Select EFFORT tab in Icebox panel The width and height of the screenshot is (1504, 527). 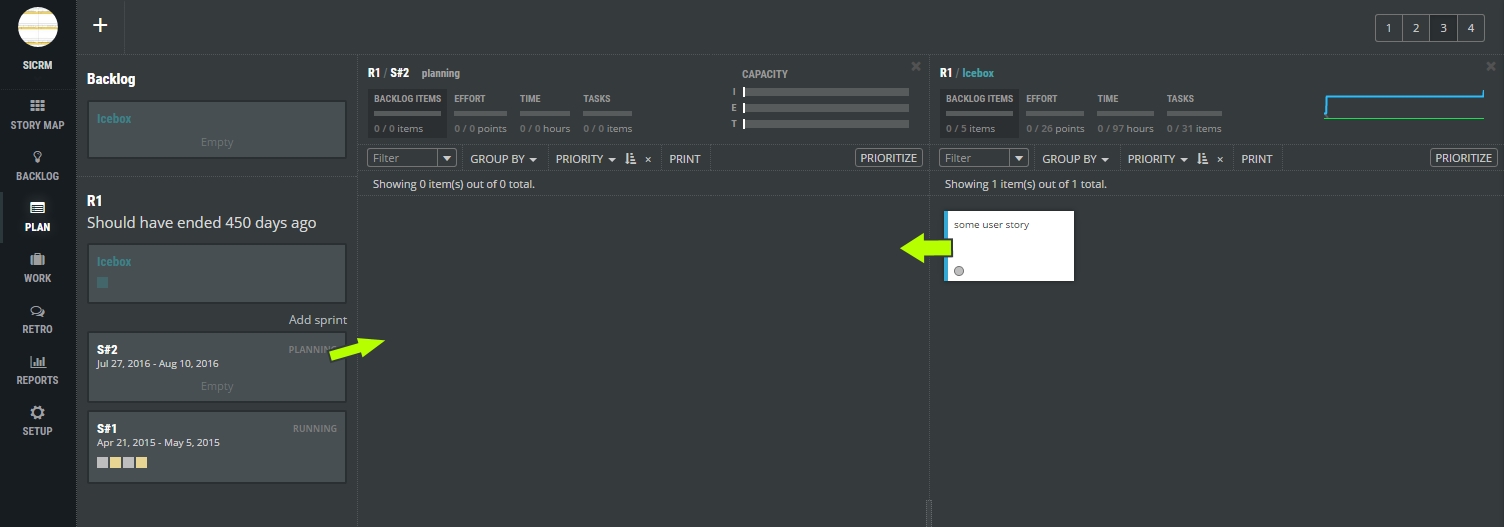[1055, 113]
